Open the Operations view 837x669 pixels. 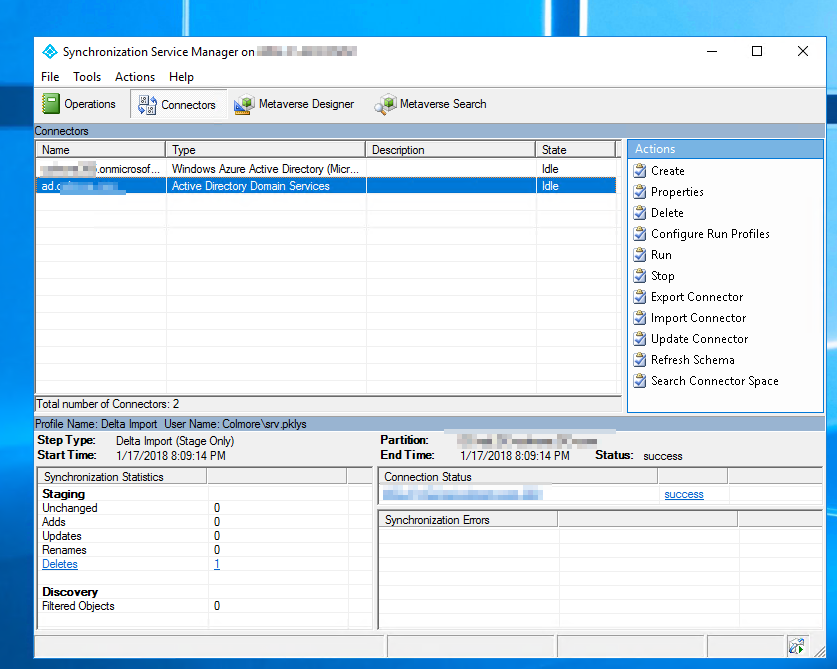[80, 104]
